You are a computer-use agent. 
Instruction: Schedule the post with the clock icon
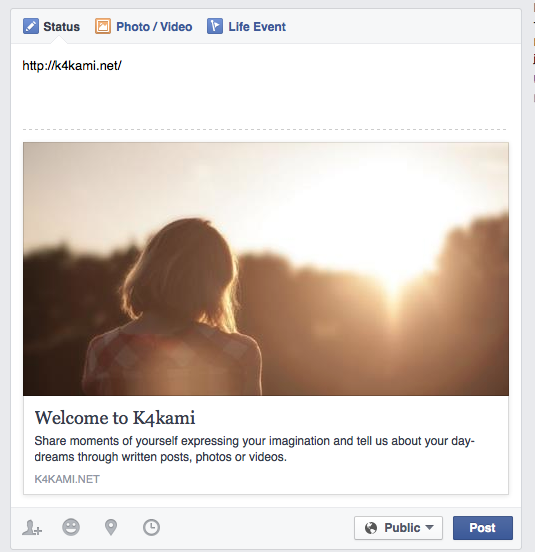tap(151, 527)
